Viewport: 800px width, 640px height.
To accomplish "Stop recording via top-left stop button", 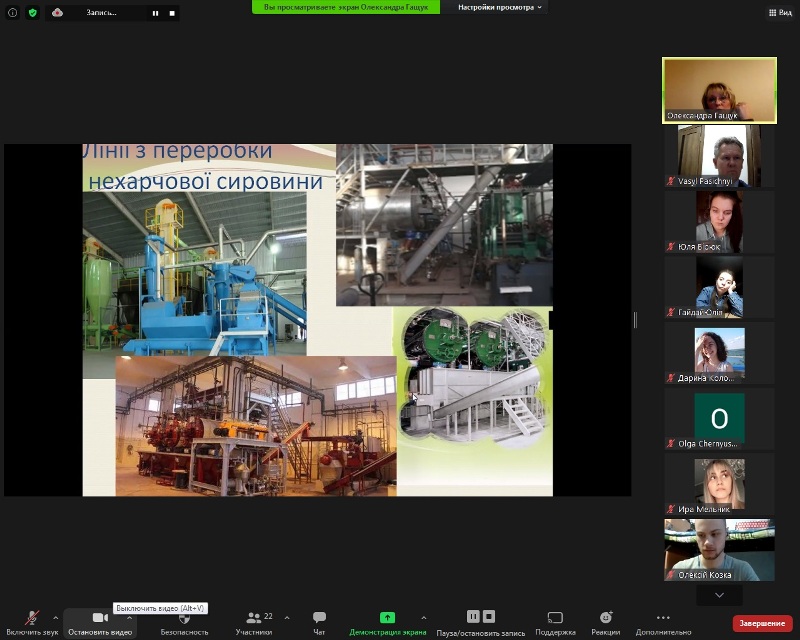I will pos(171,13).
